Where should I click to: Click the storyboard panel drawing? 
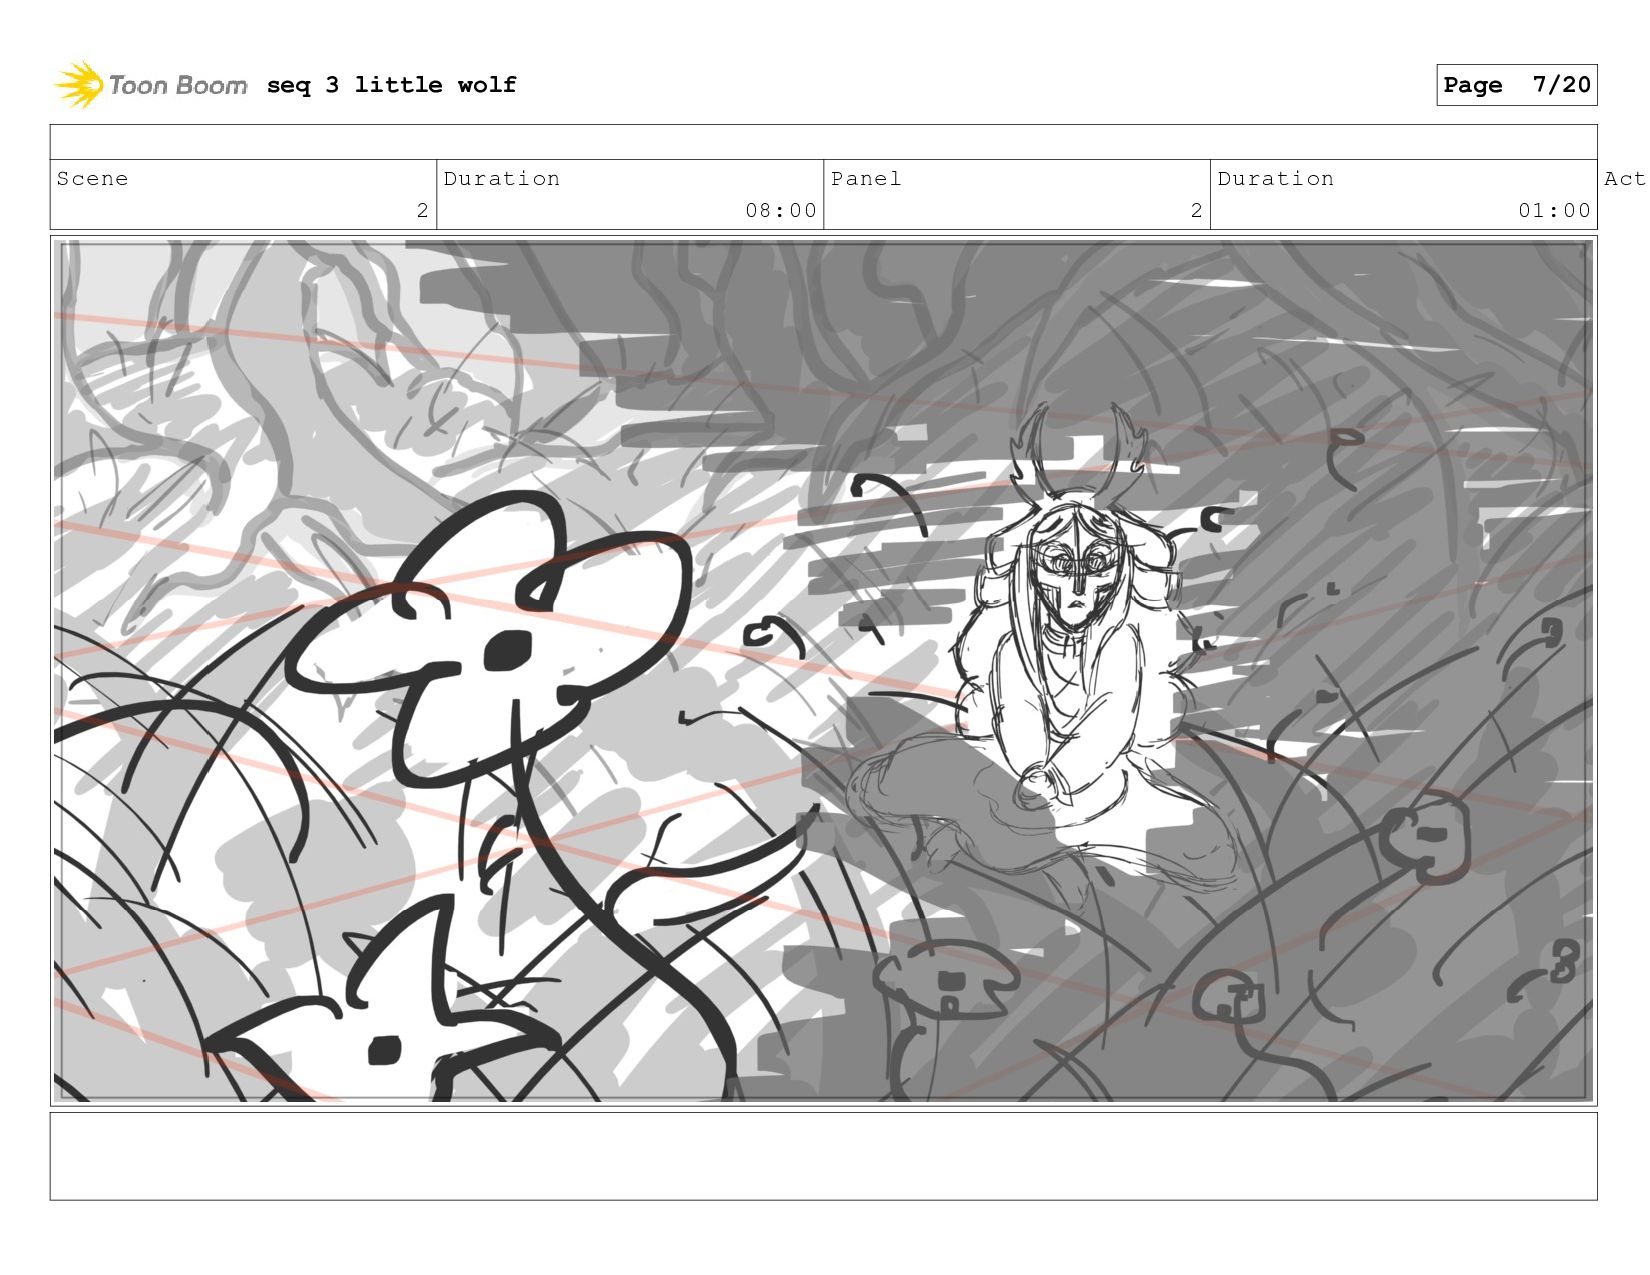[x=823, y=671]
